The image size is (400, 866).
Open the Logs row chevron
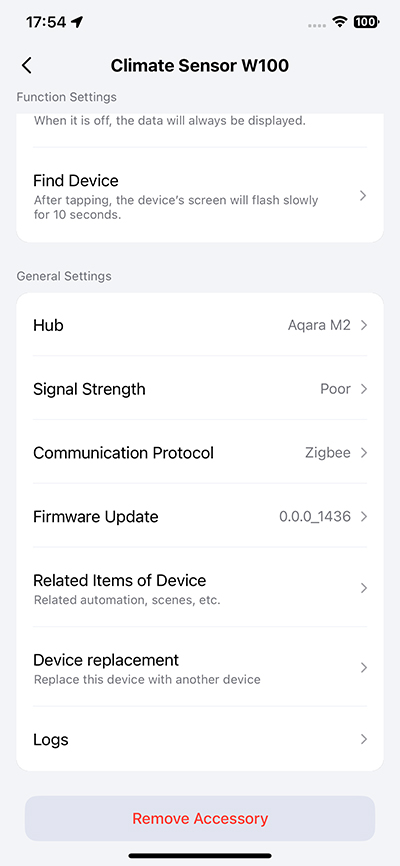(364, 739)
